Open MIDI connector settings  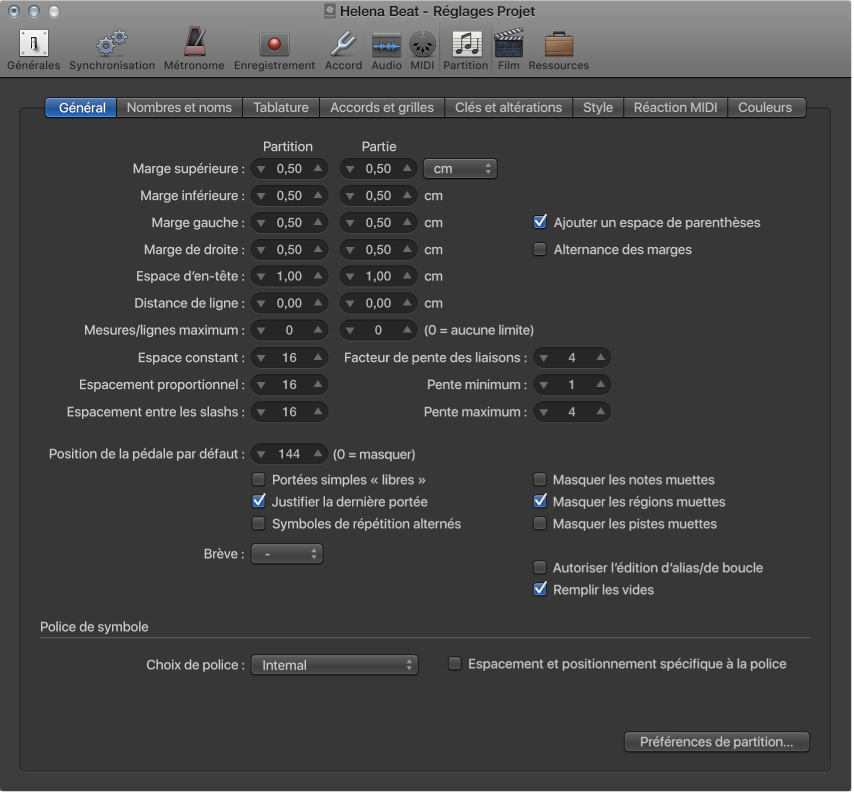click(422, 50)
